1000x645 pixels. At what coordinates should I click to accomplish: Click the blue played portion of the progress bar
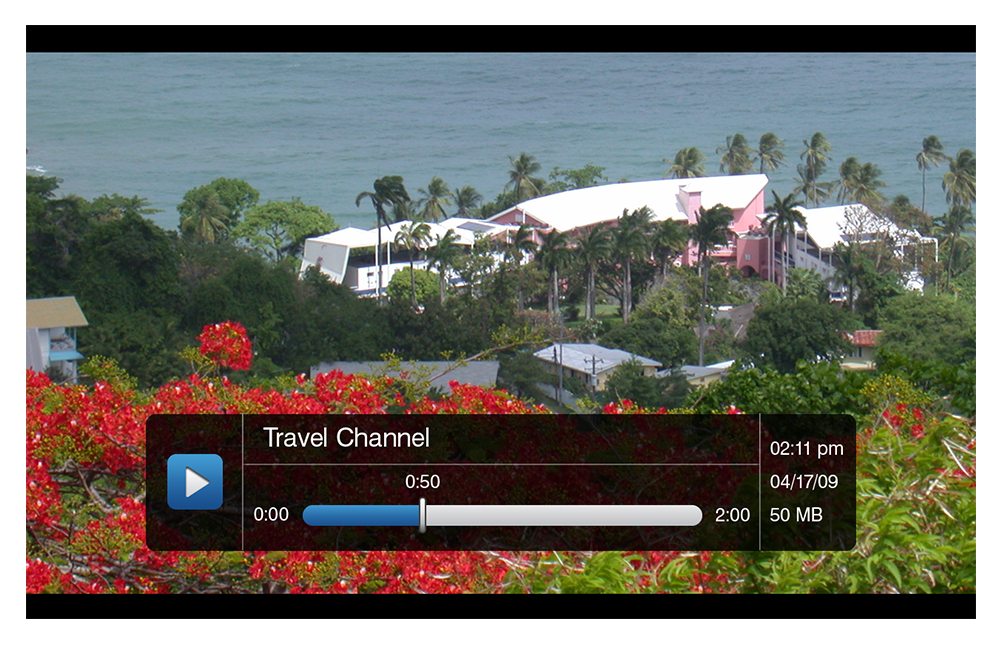tap(360, 515)
